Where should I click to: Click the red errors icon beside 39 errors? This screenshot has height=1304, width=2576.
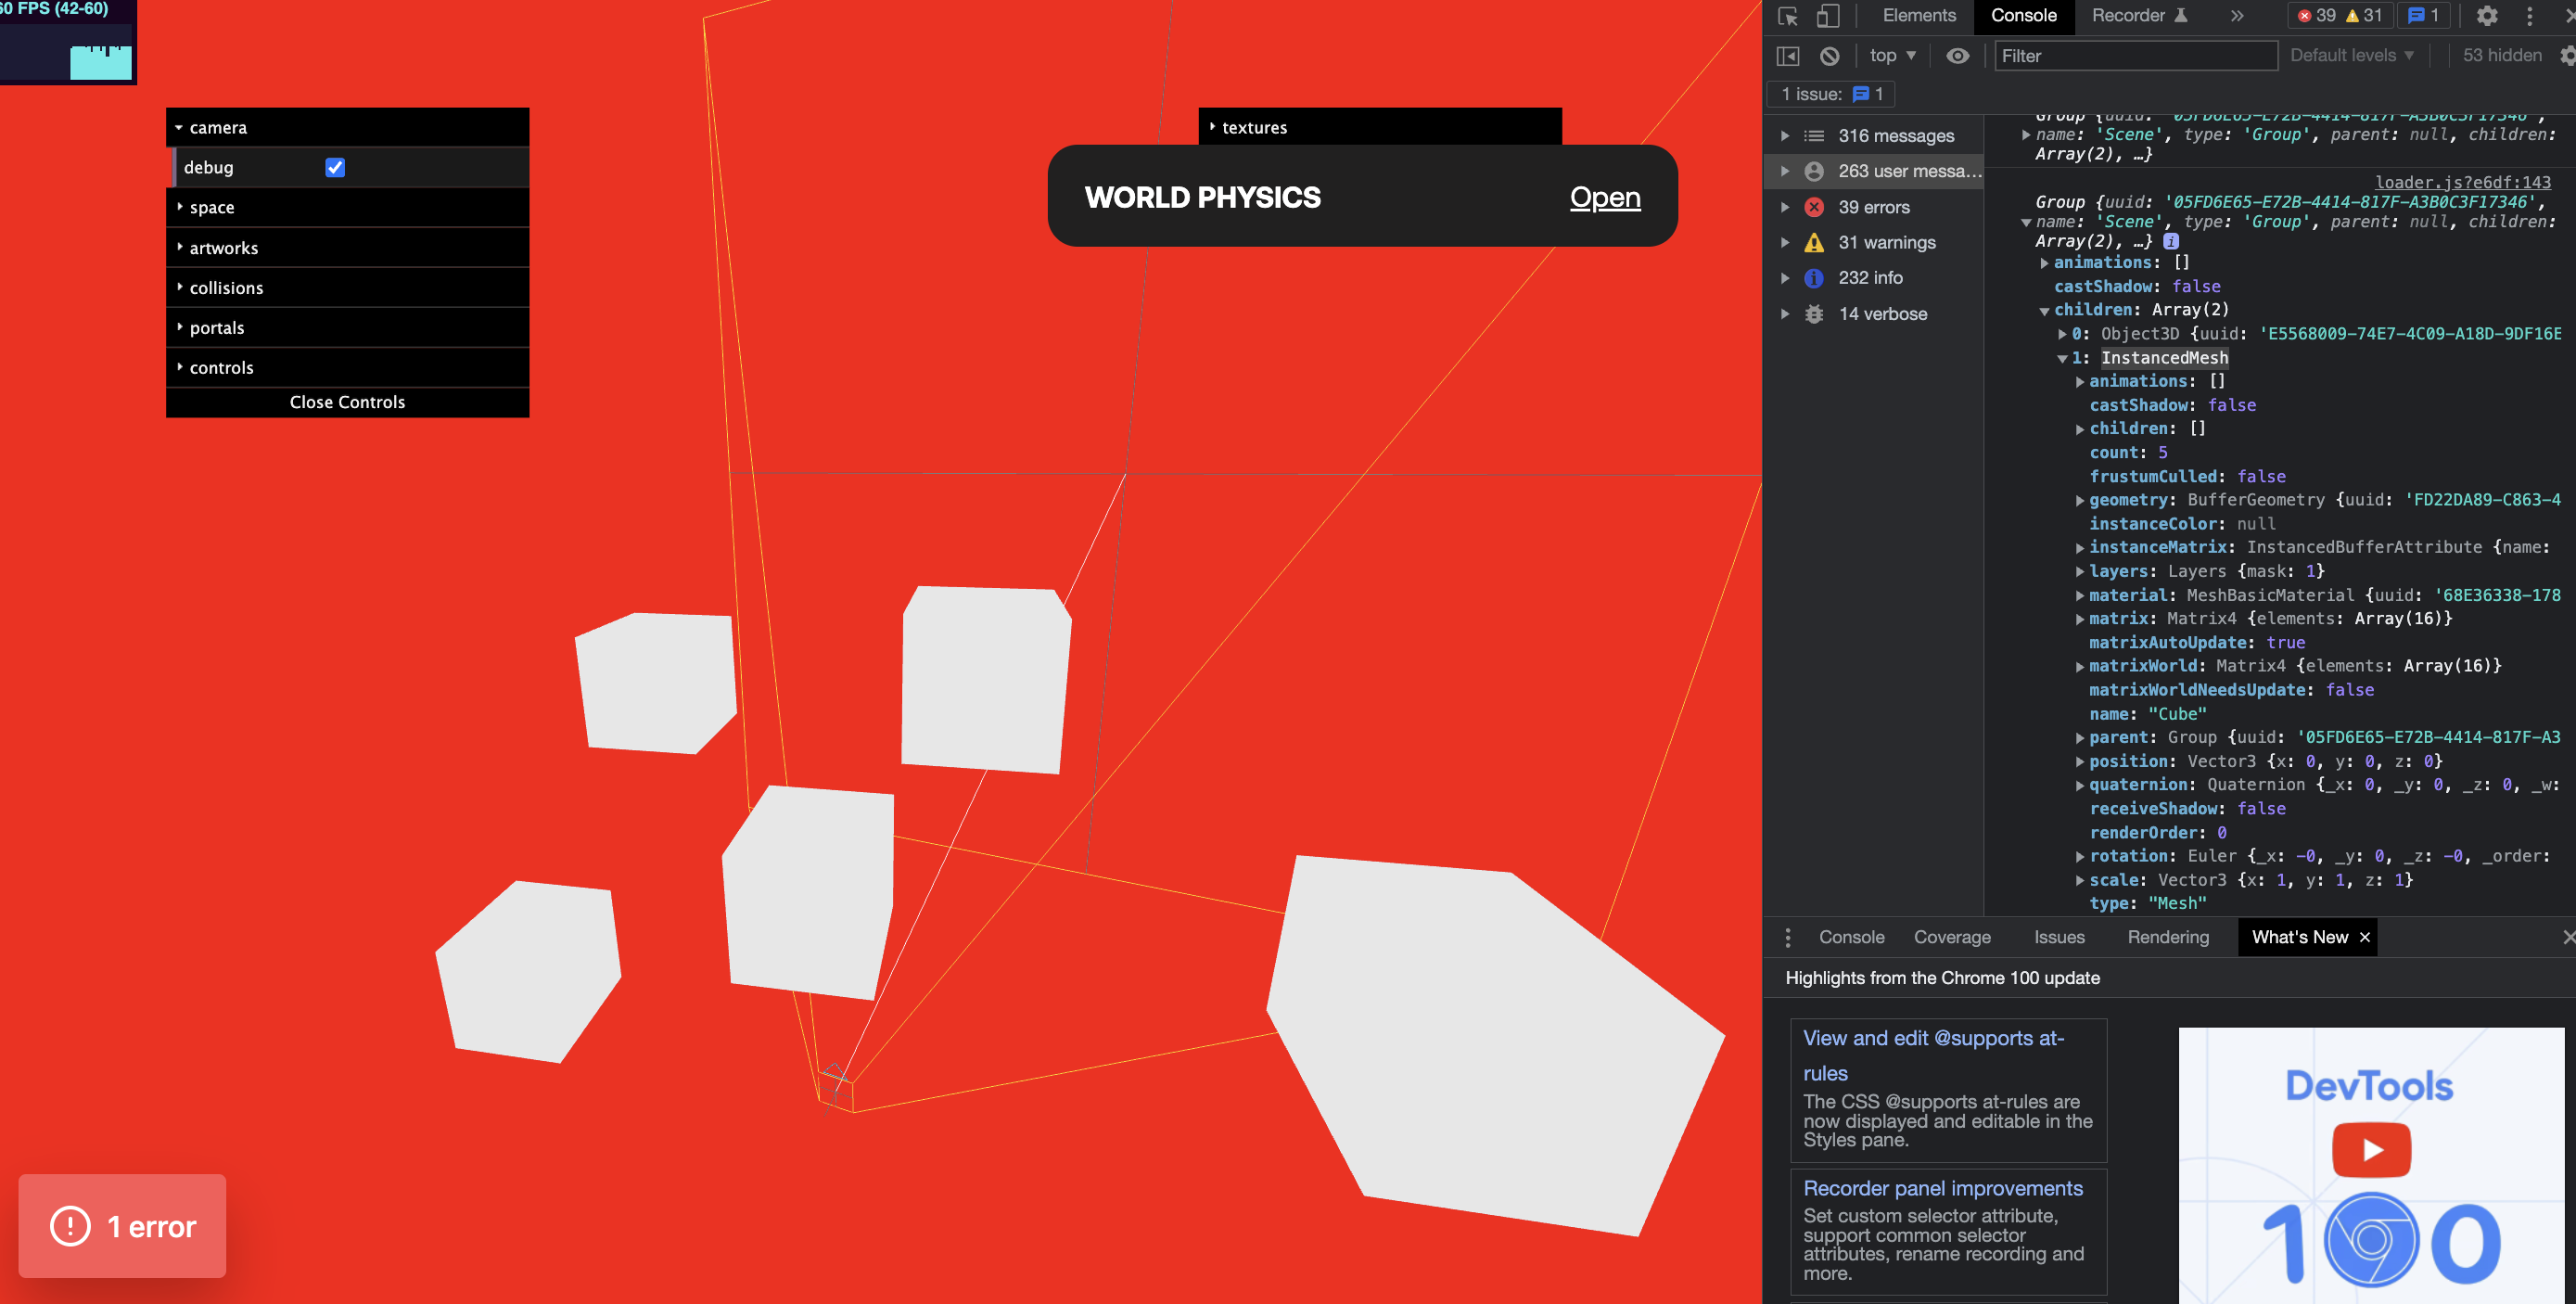coord(1814,207)
